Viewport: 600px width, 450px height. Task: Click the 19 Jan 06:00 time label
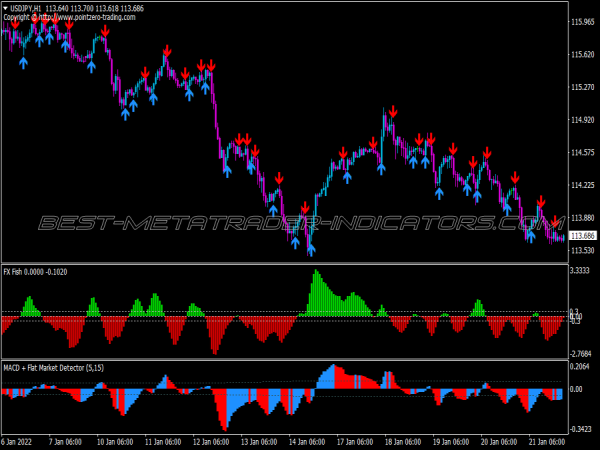451,442
